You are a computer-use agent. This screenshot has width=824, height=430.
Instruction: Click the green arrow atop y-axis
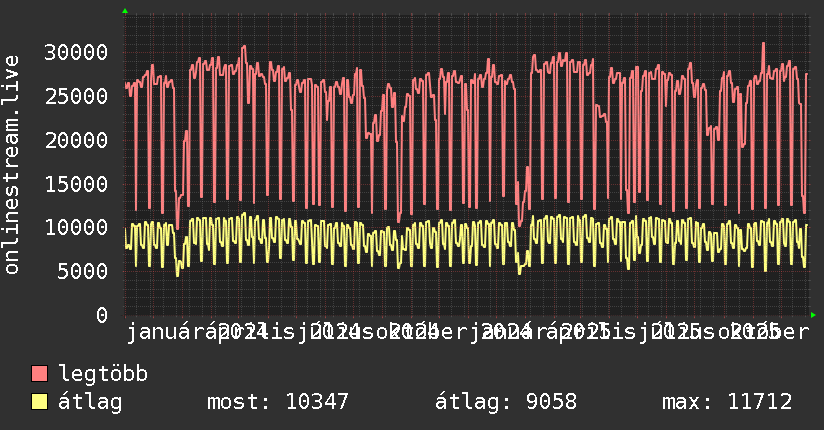click(125, 11)
